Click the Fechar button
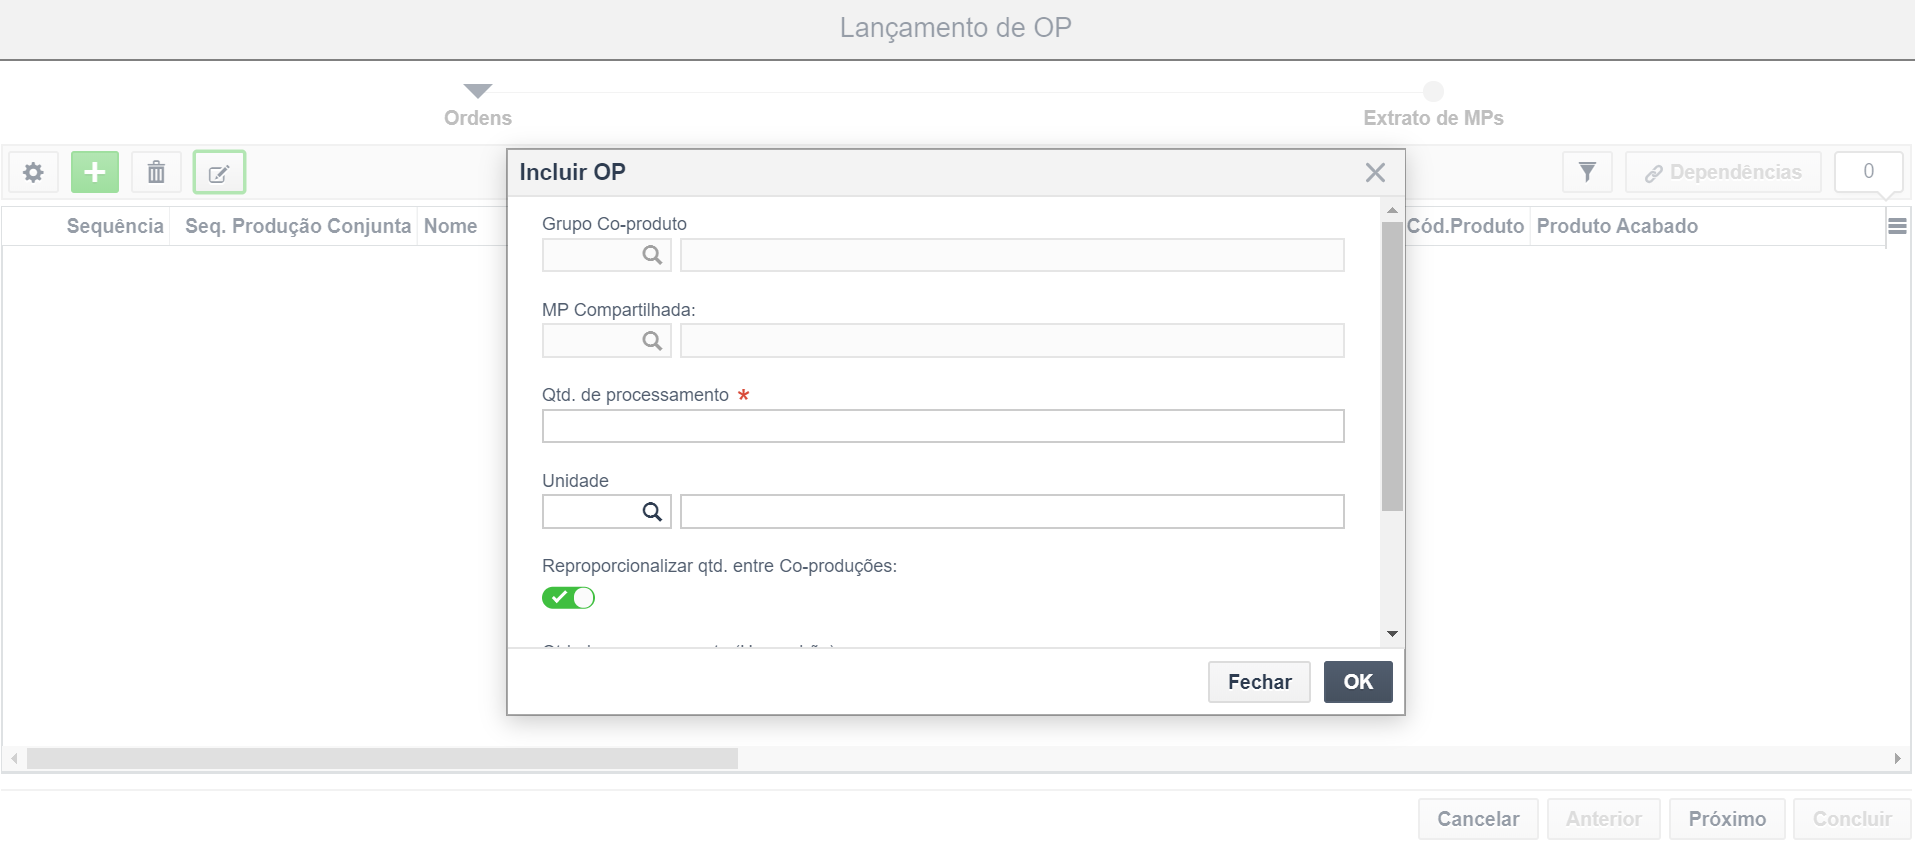This screenshot has height=868, width=1915. (x=1259, y=682)
